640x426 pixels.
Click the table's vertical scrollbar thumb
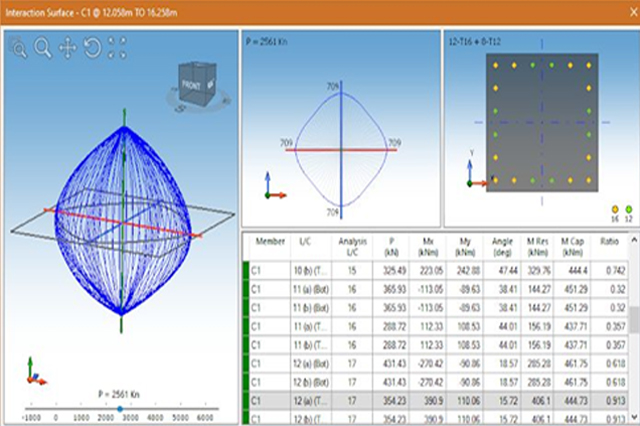(633, 320)
